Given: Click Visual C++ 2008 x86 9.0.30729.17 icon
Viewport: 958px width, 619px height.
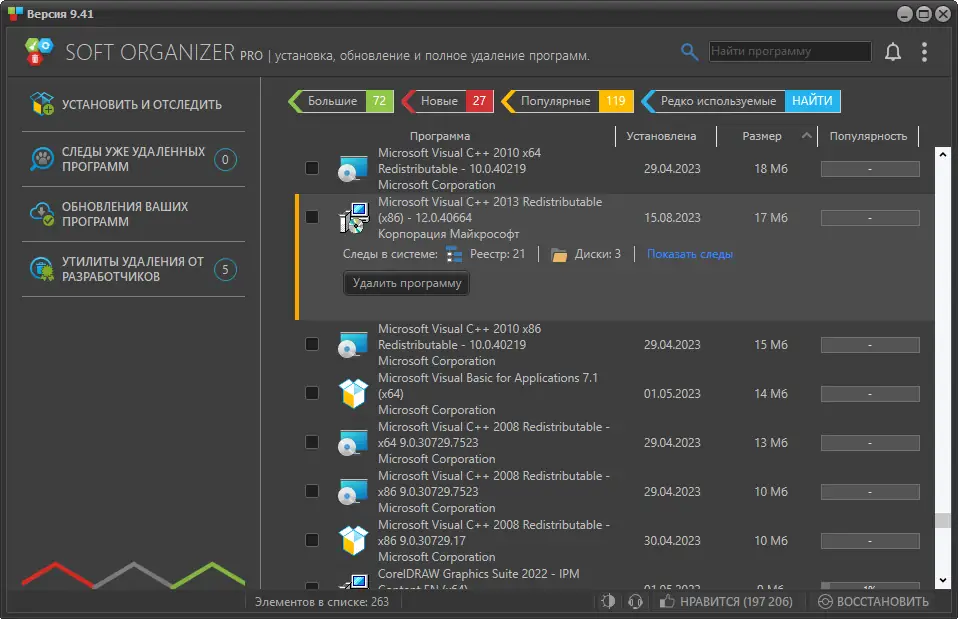Looking at the screenshot, I should pos(353,540).
